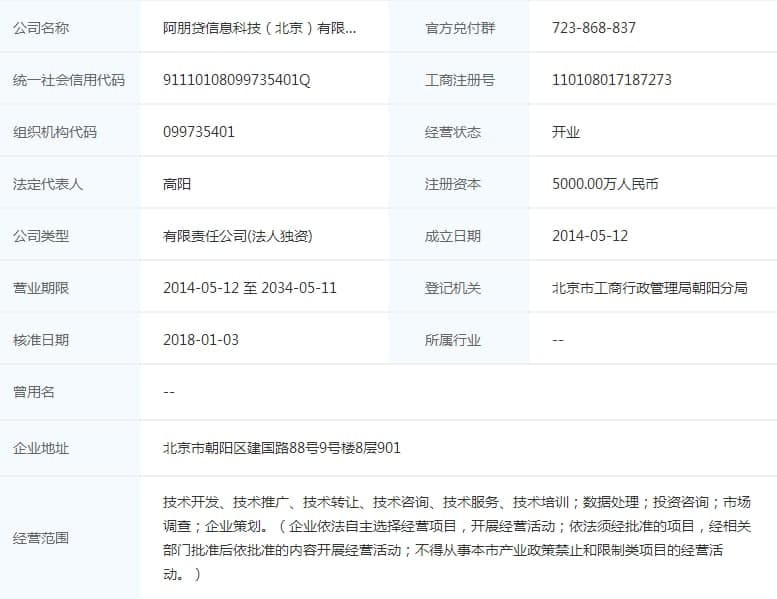Screen dimensions: 777x599
Task: Select 北京市工商行政管理局朝阳分局
Action: [x=650, y=288]
